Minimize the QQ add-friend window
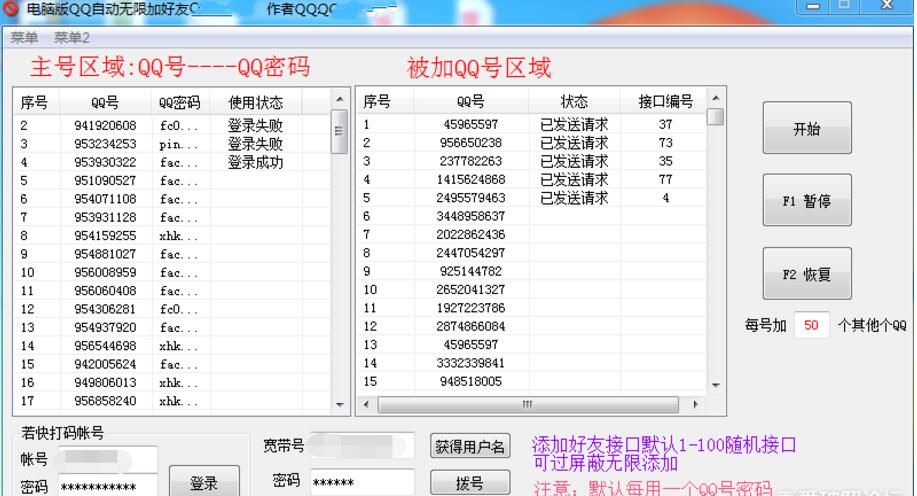Screen dimensions: 917x496 coord(813,6)
